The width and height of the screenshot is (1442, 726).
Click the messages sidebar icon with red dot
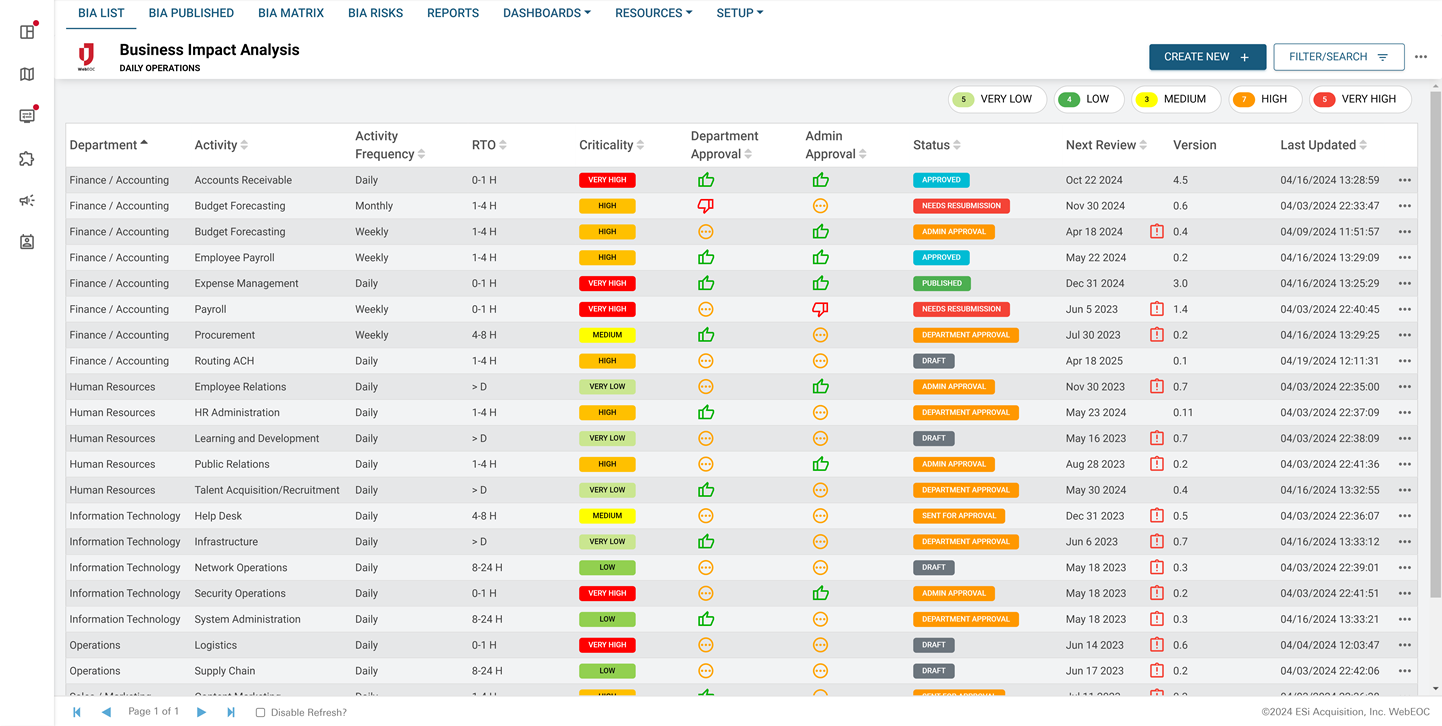(27, 116)
